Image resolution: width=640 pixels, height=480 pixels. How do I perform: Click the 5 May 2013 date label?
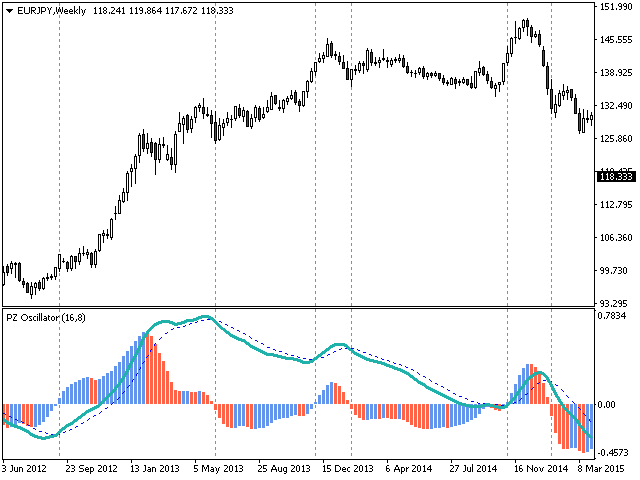coord(219,467)
